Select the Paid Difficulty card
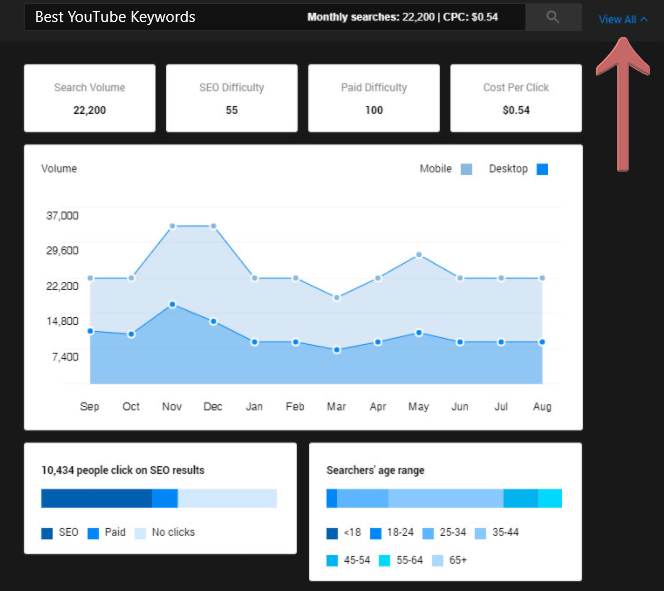The height and width of the screenshot is (591, 664). (x=374, y=98)
